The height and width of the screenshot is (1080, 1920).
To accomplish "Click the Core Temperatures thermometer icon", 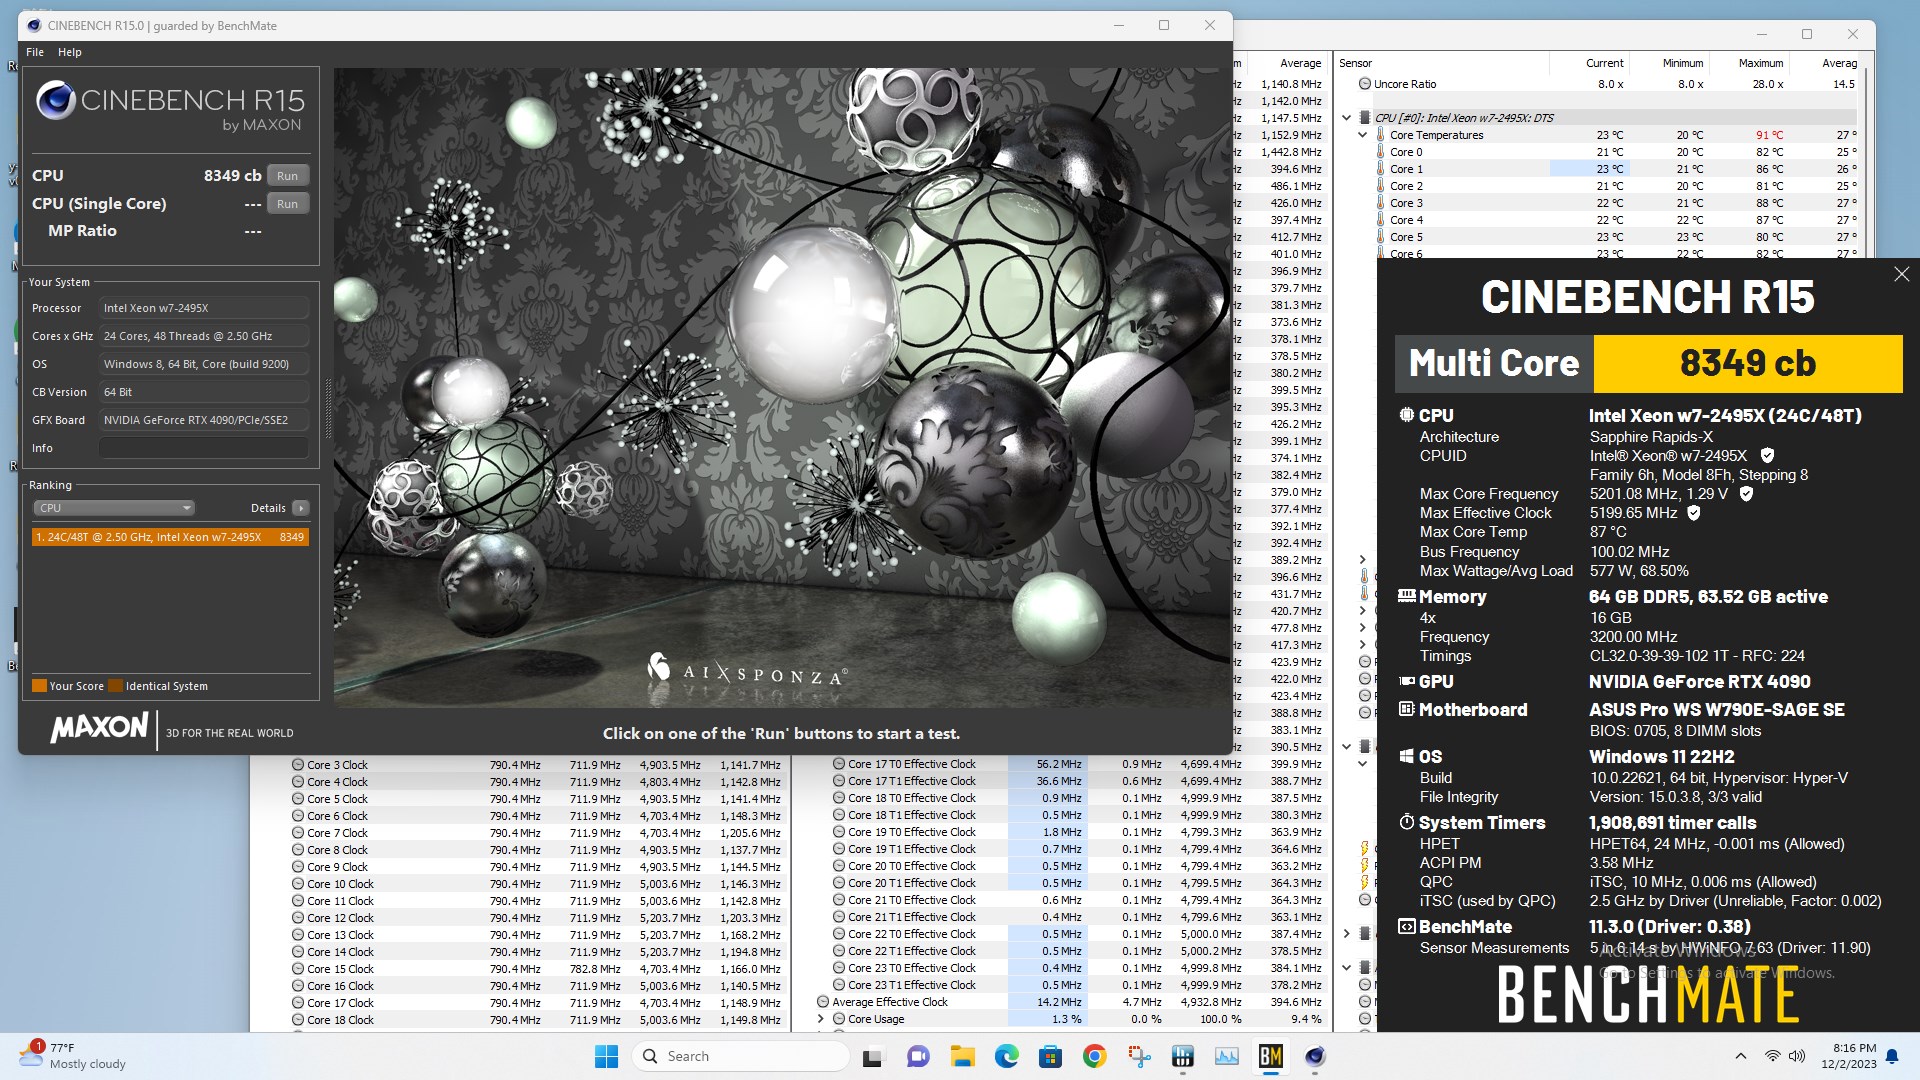I will (x=1380, y=135).
